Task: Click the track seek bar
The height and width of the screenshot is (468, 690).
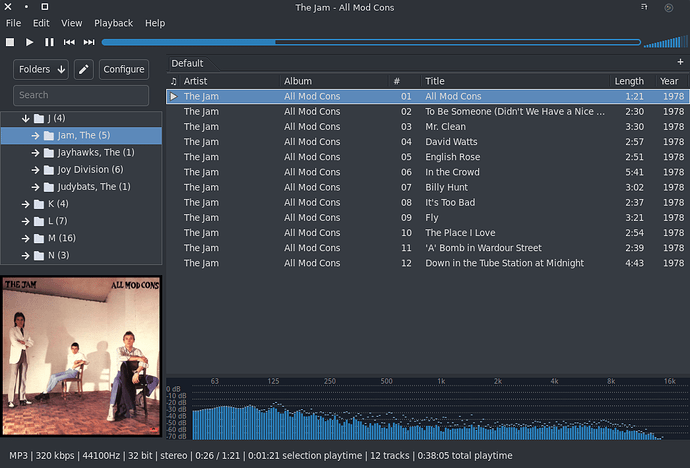Action: pyautogui.click(x=370, y=42)
